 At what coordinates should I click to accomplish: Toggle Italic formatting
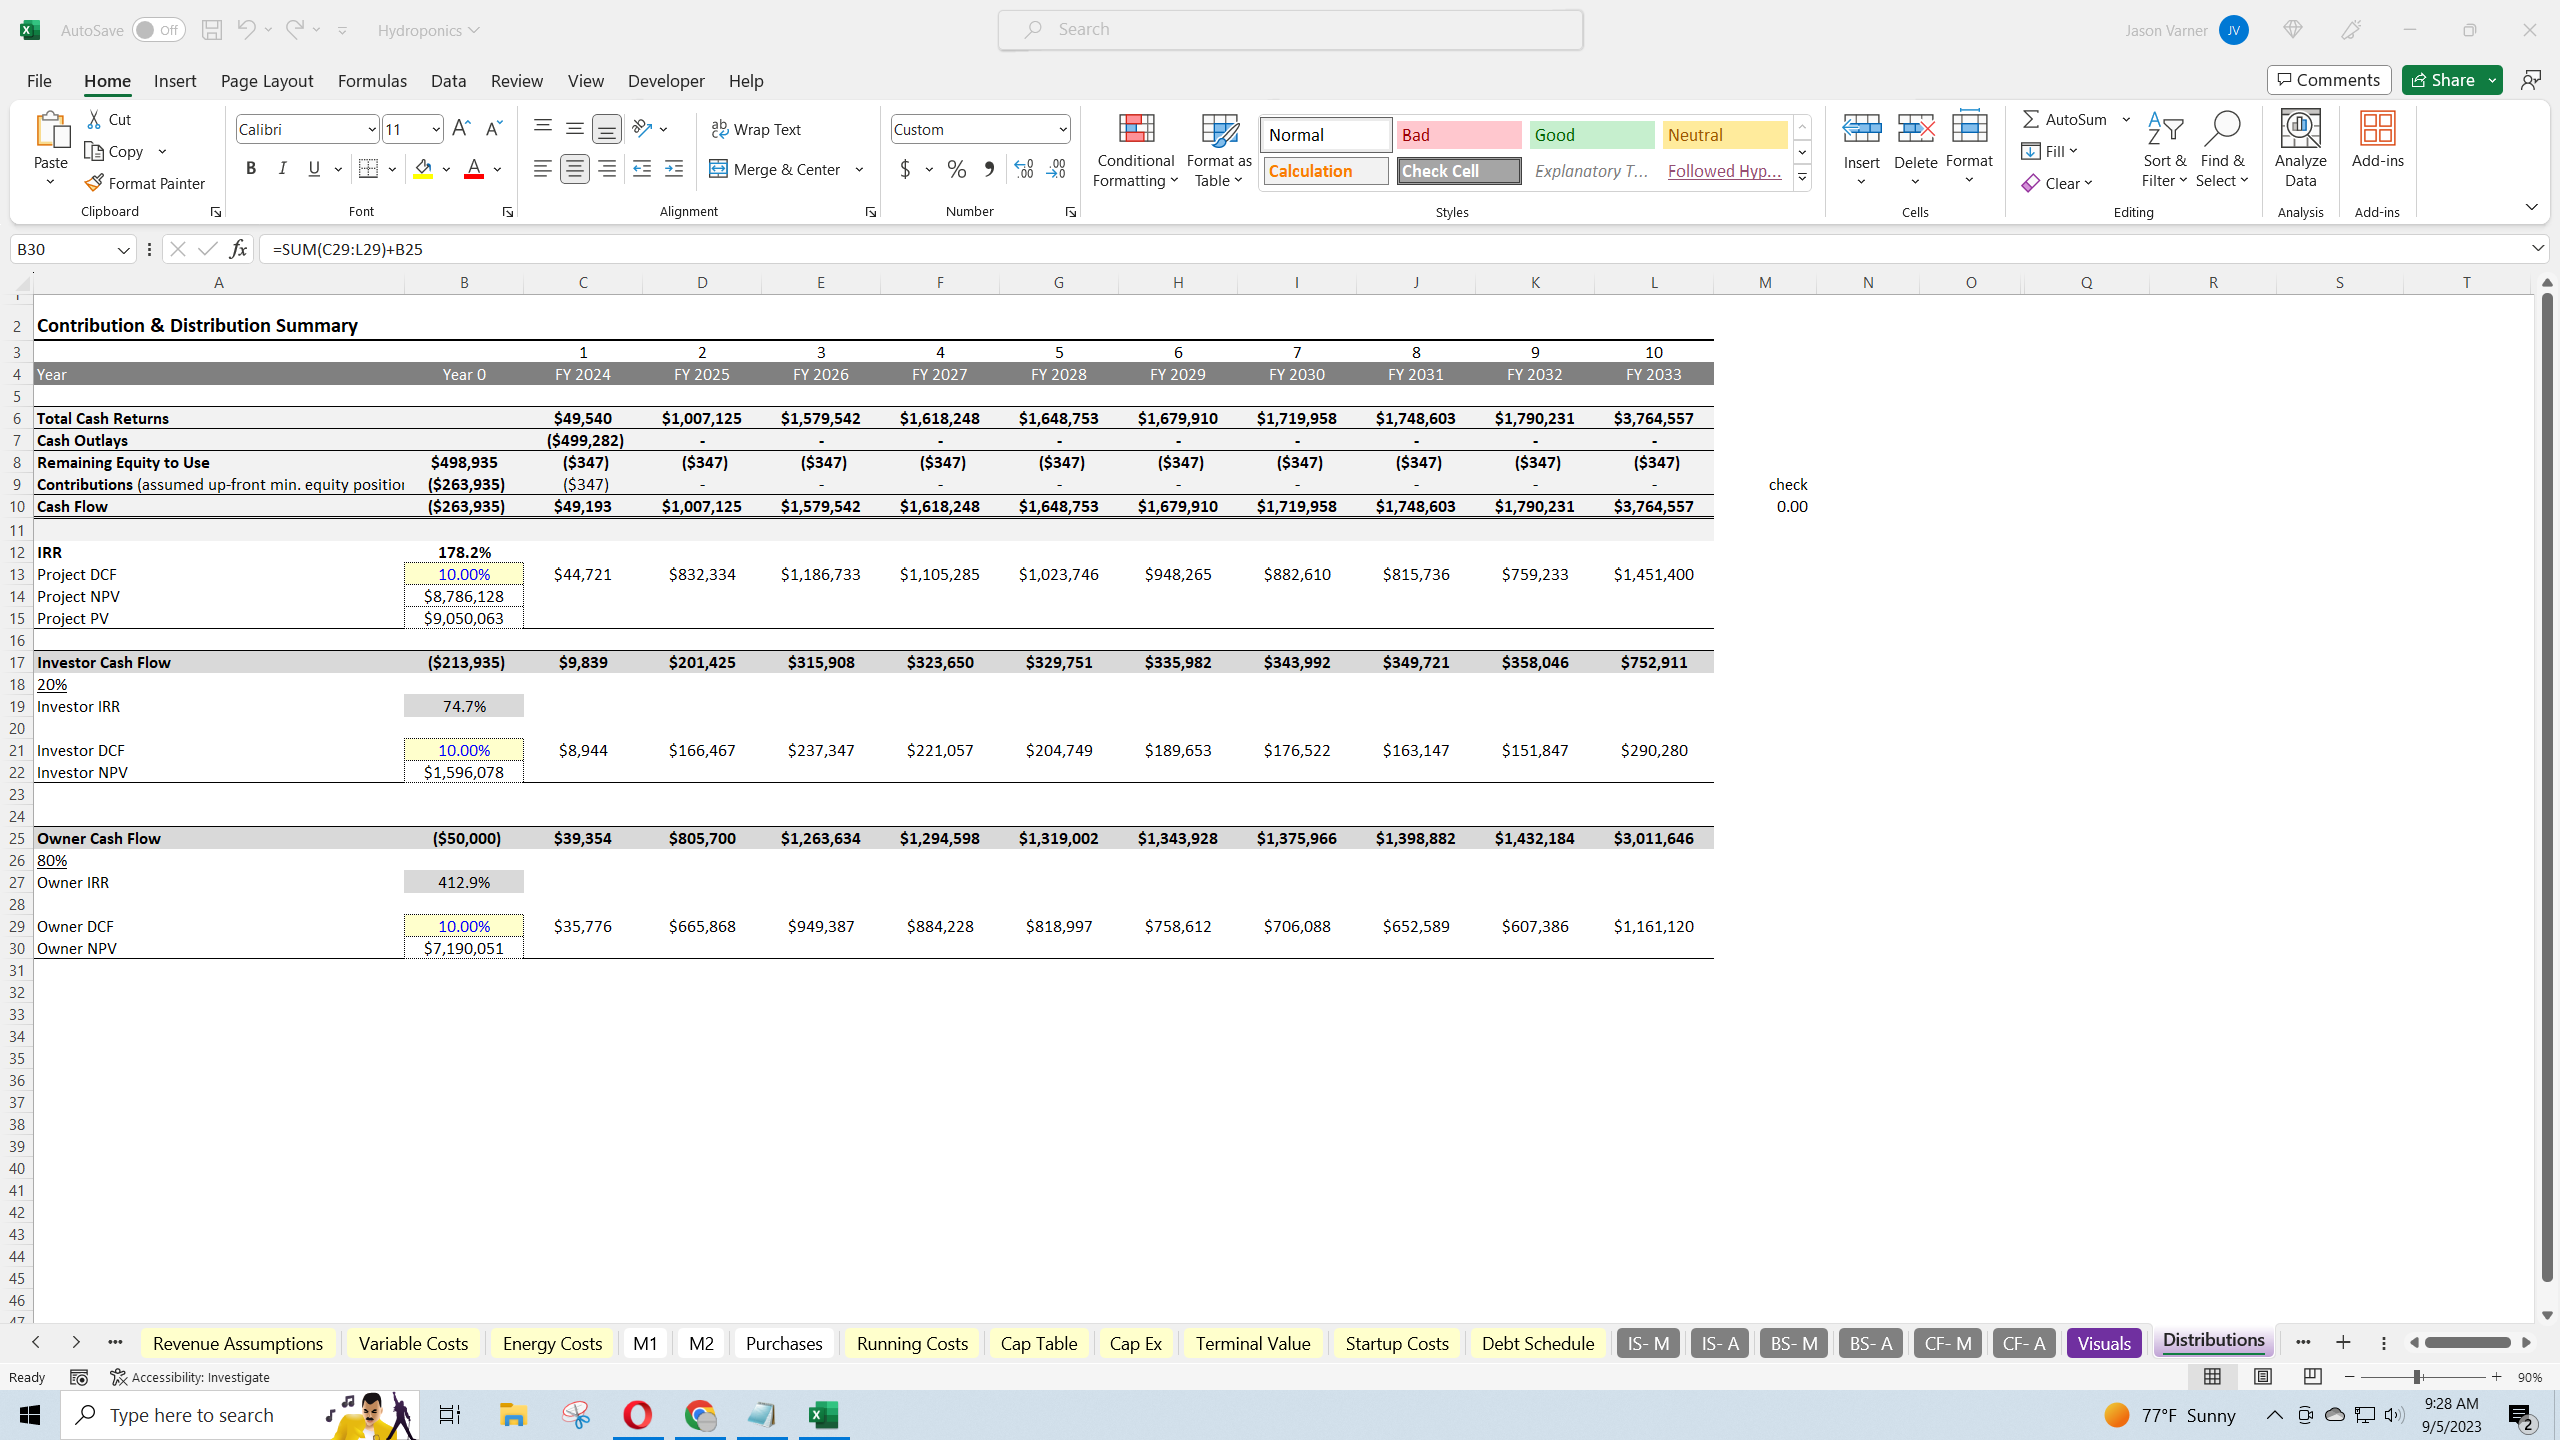click(x=282, y=169)
